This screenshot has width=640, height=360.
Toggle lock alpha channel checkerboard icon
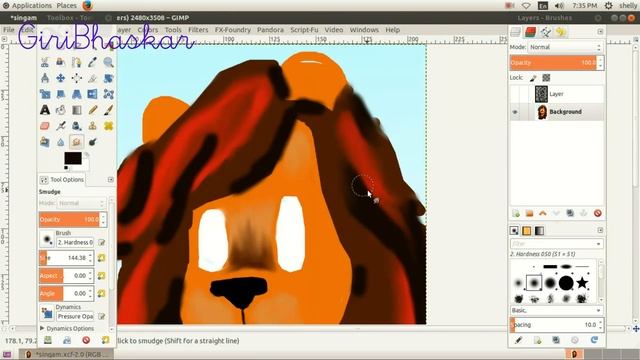click(x=546, y=78)
